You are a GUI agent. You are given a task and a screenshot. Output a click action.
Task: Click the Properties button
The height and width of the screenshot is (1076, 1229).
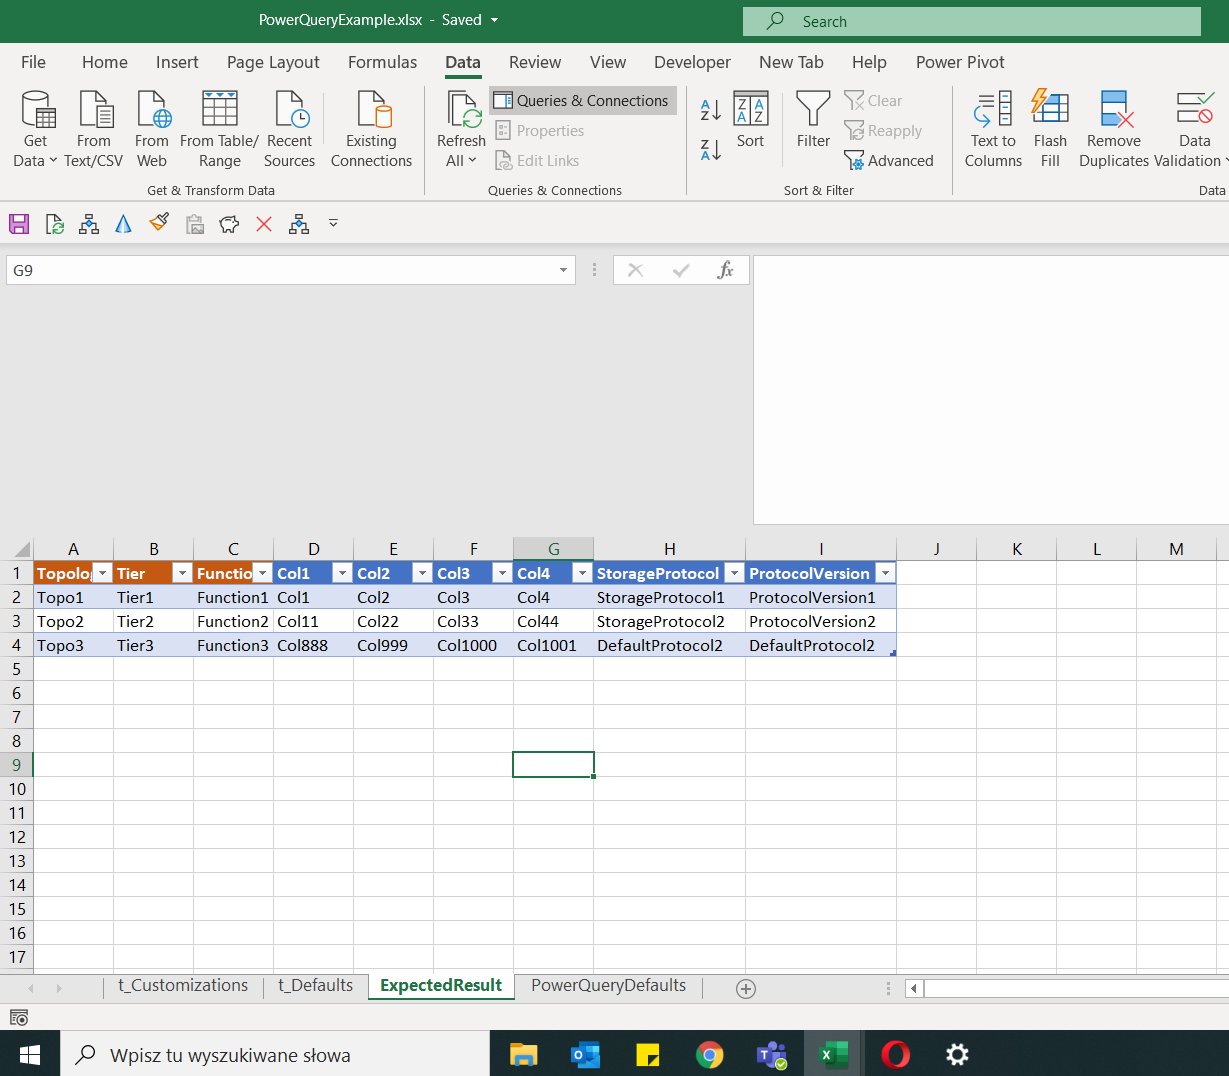540,131
